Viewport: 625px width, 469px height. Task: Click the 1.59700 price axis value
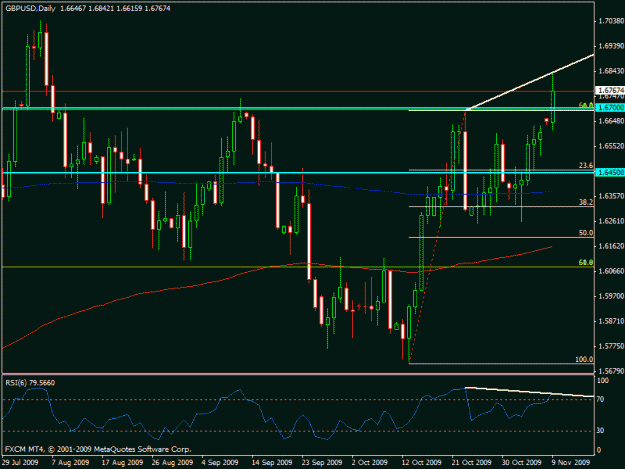(x=611, y=296)
